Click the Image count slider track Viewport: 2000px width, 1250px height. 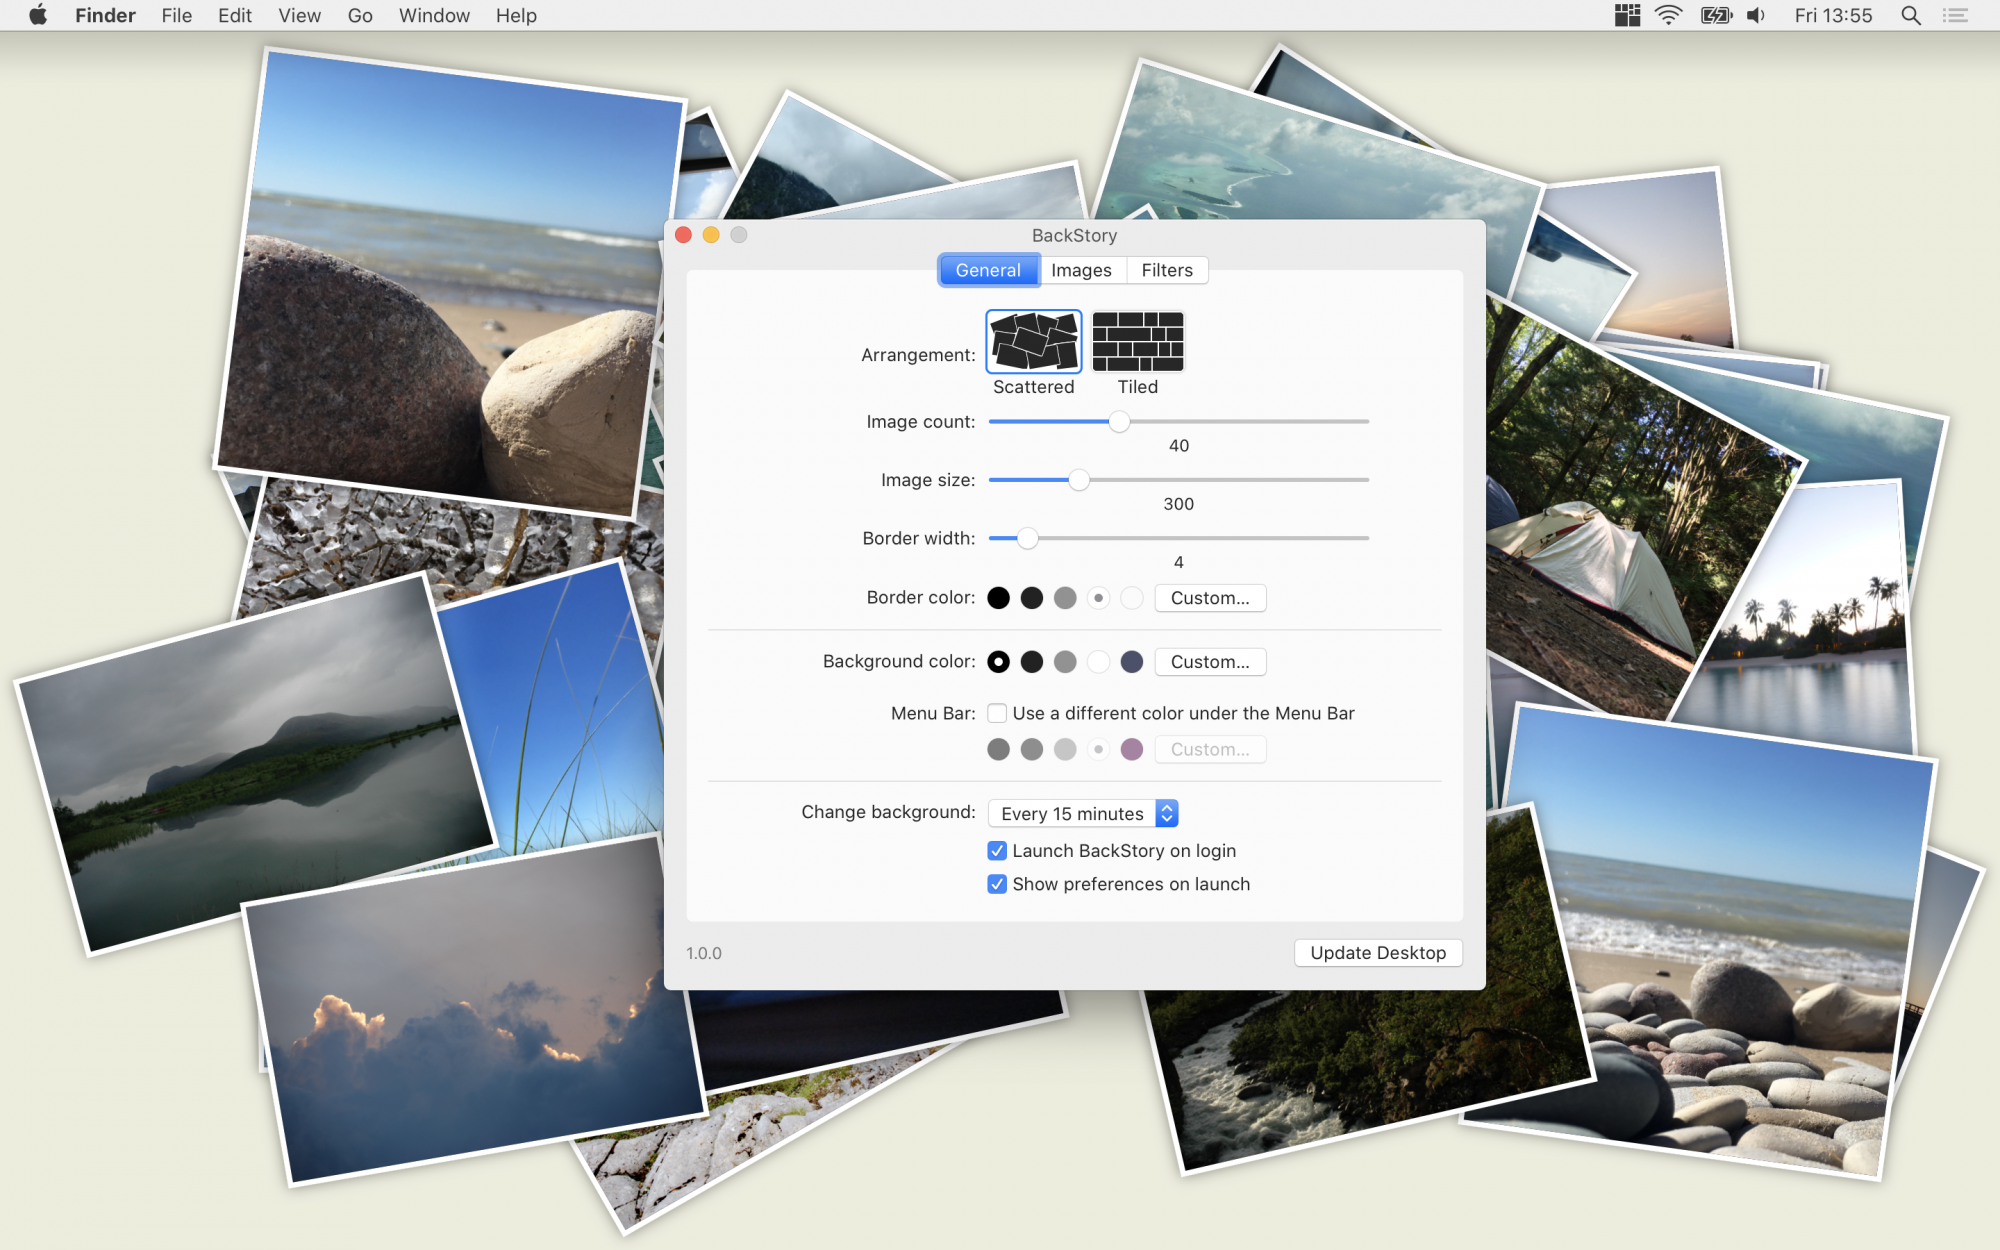1178,422
